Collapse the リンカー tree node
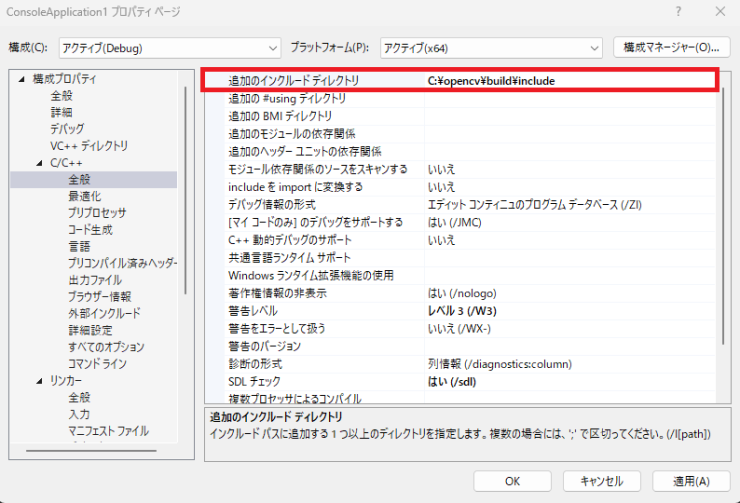Screen dimensions: 740x503 pyautogui.click(x=40, y=380)
